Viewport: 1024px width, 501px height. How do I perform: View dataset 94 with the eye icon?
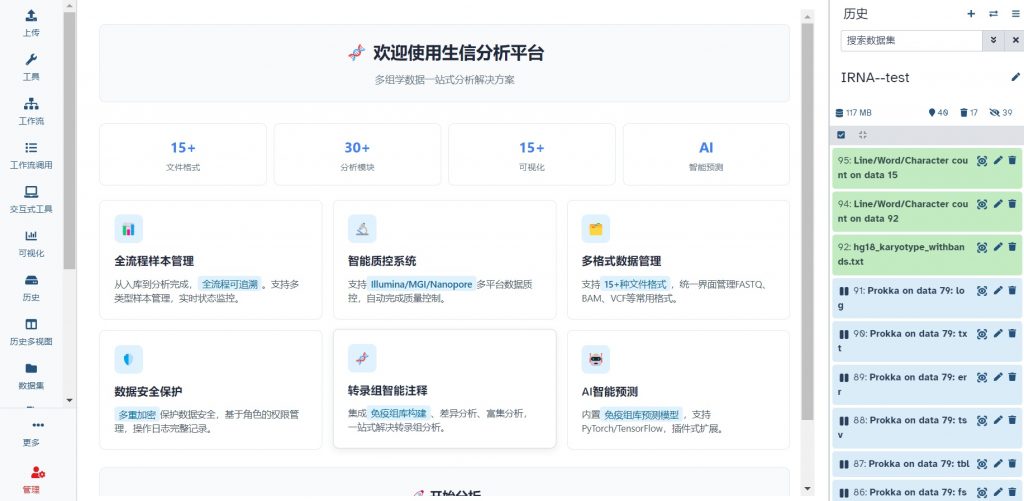tap(982, 204)
